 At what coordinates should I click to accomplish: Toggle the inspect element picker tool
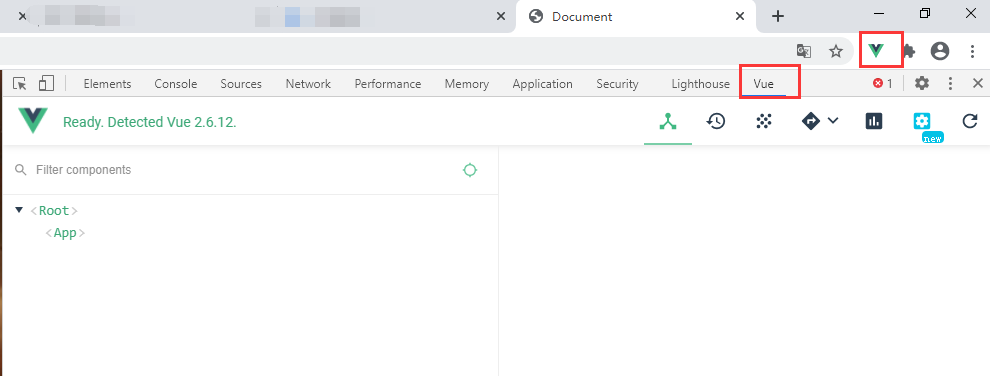[20, 83]
